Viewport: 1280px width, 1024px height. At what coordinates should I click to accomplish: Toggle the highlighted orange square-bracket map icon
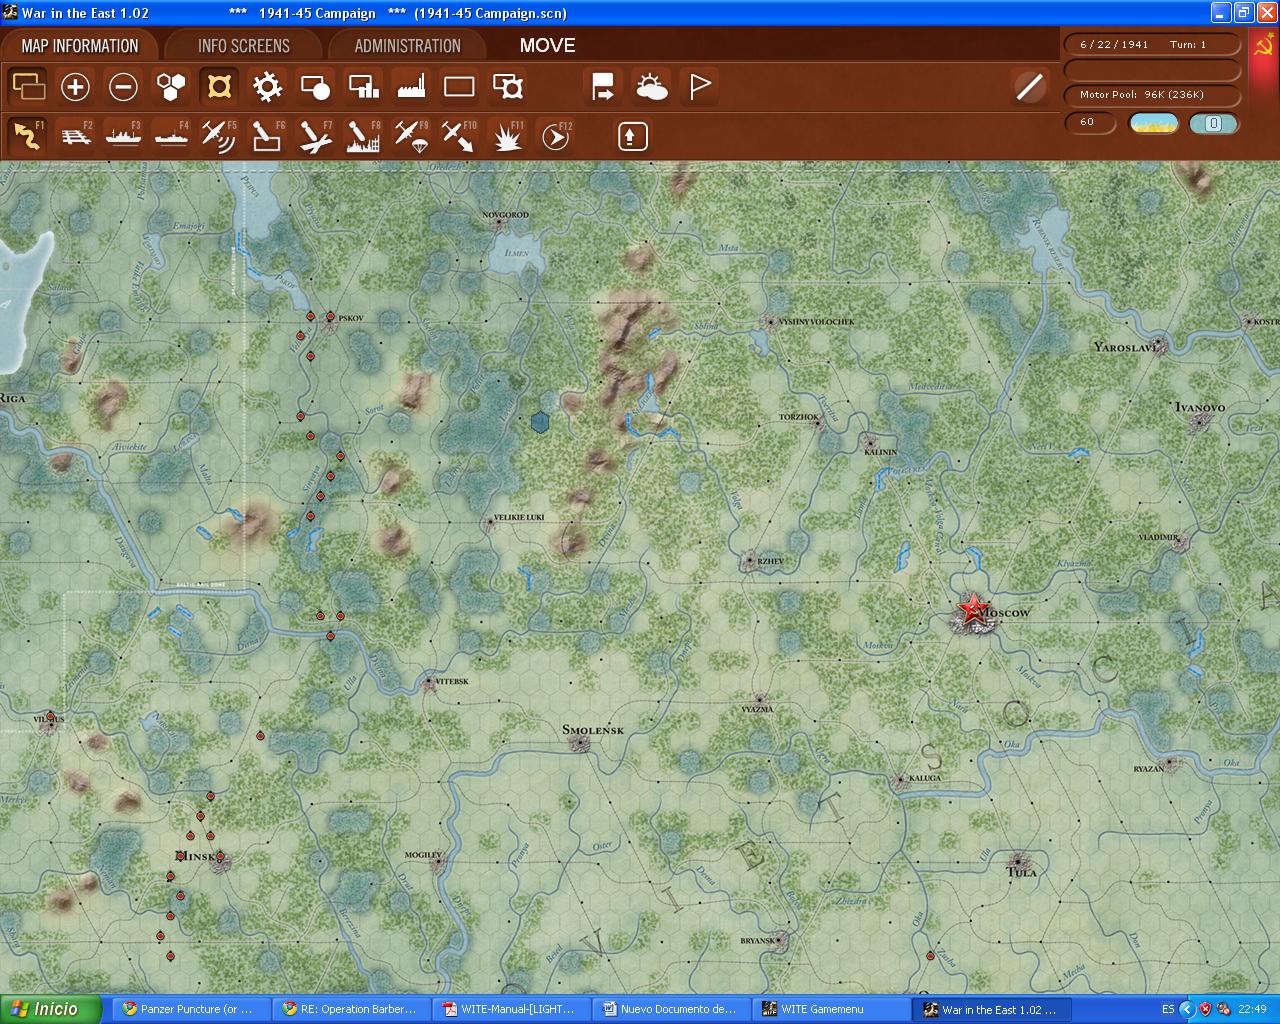pos(219,87)
